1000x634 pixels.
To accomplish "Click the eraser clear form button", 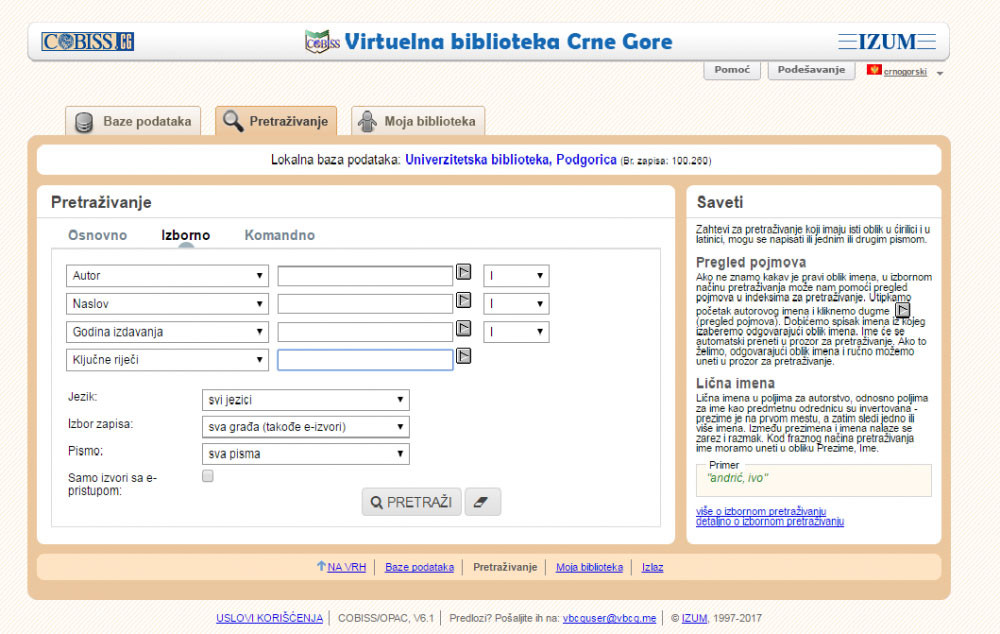I will tap(483, 502).
